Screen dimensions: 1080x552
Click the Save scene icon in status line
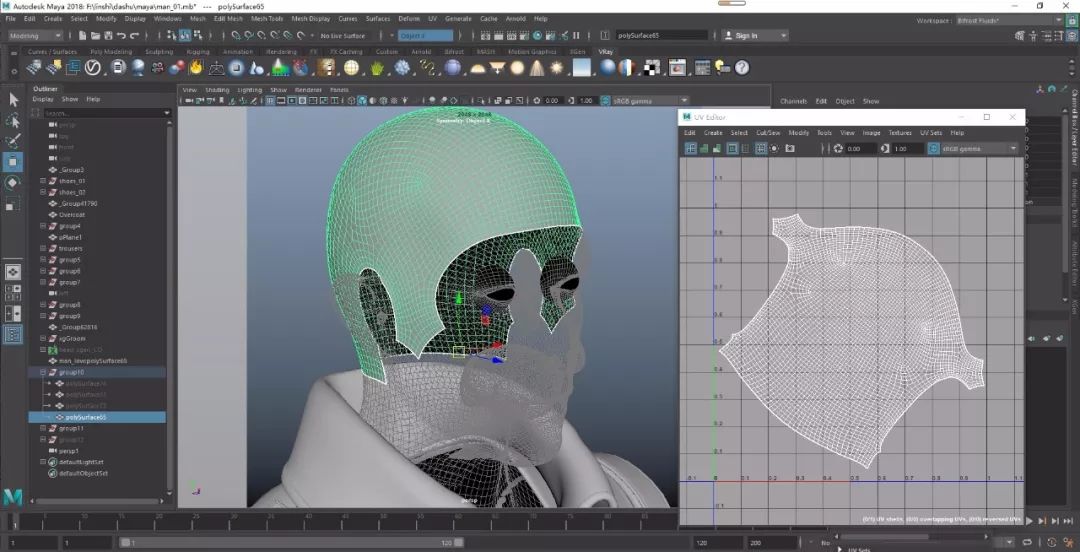point(108,35)
